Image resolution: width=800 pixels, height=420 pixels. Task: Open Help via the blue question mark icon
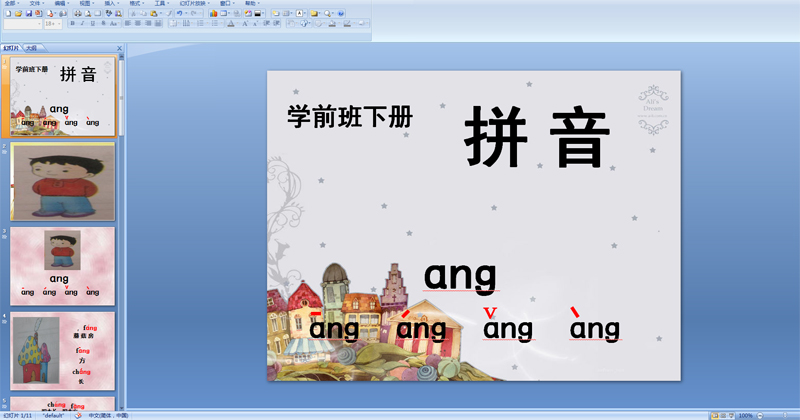coord(341,13)
